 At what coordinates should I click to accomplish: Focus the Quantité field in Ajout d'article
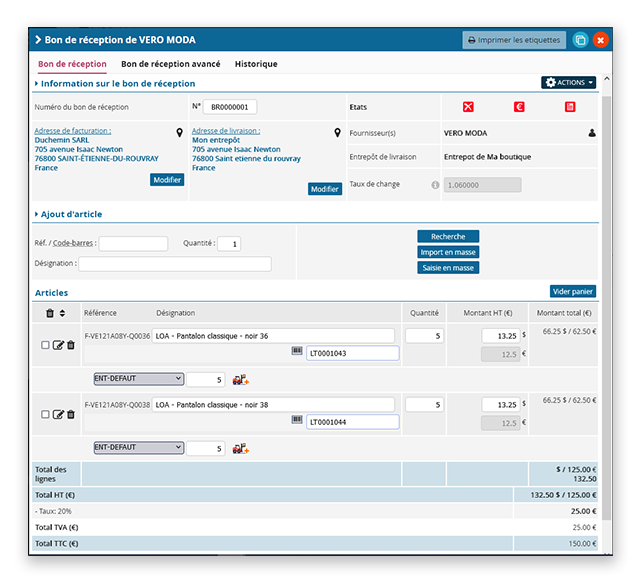pyautogui.click(x=229, y=244)
